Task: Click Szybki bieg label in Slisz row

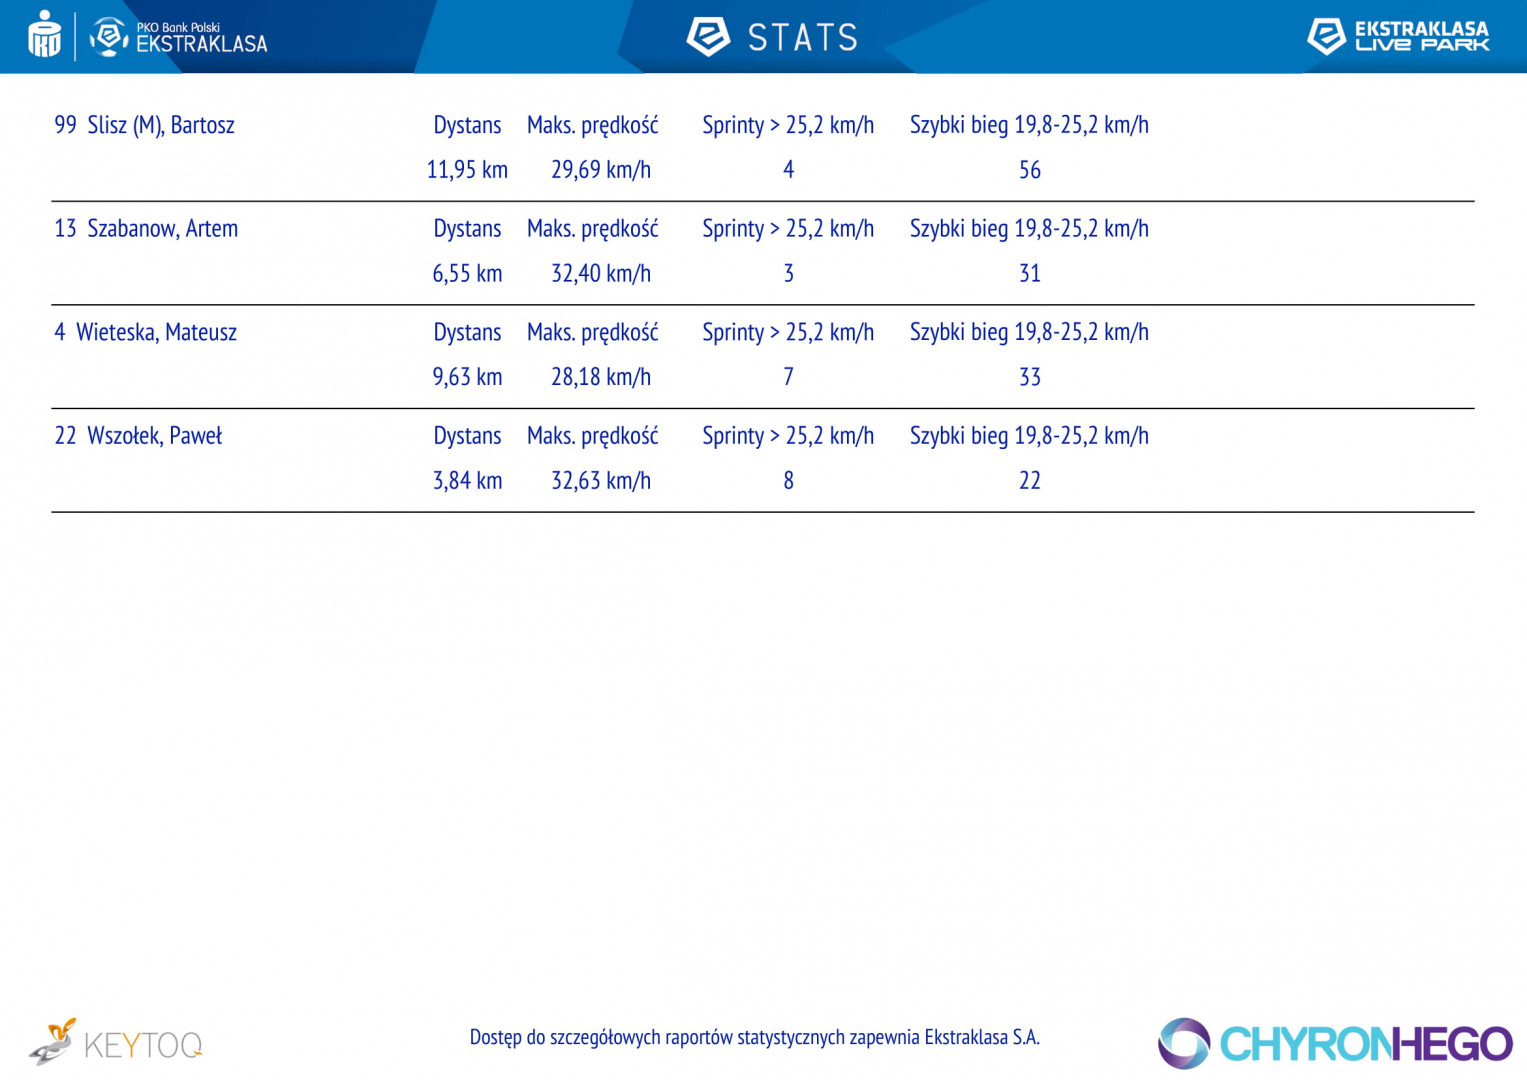Action: [x=1029, y=125]
